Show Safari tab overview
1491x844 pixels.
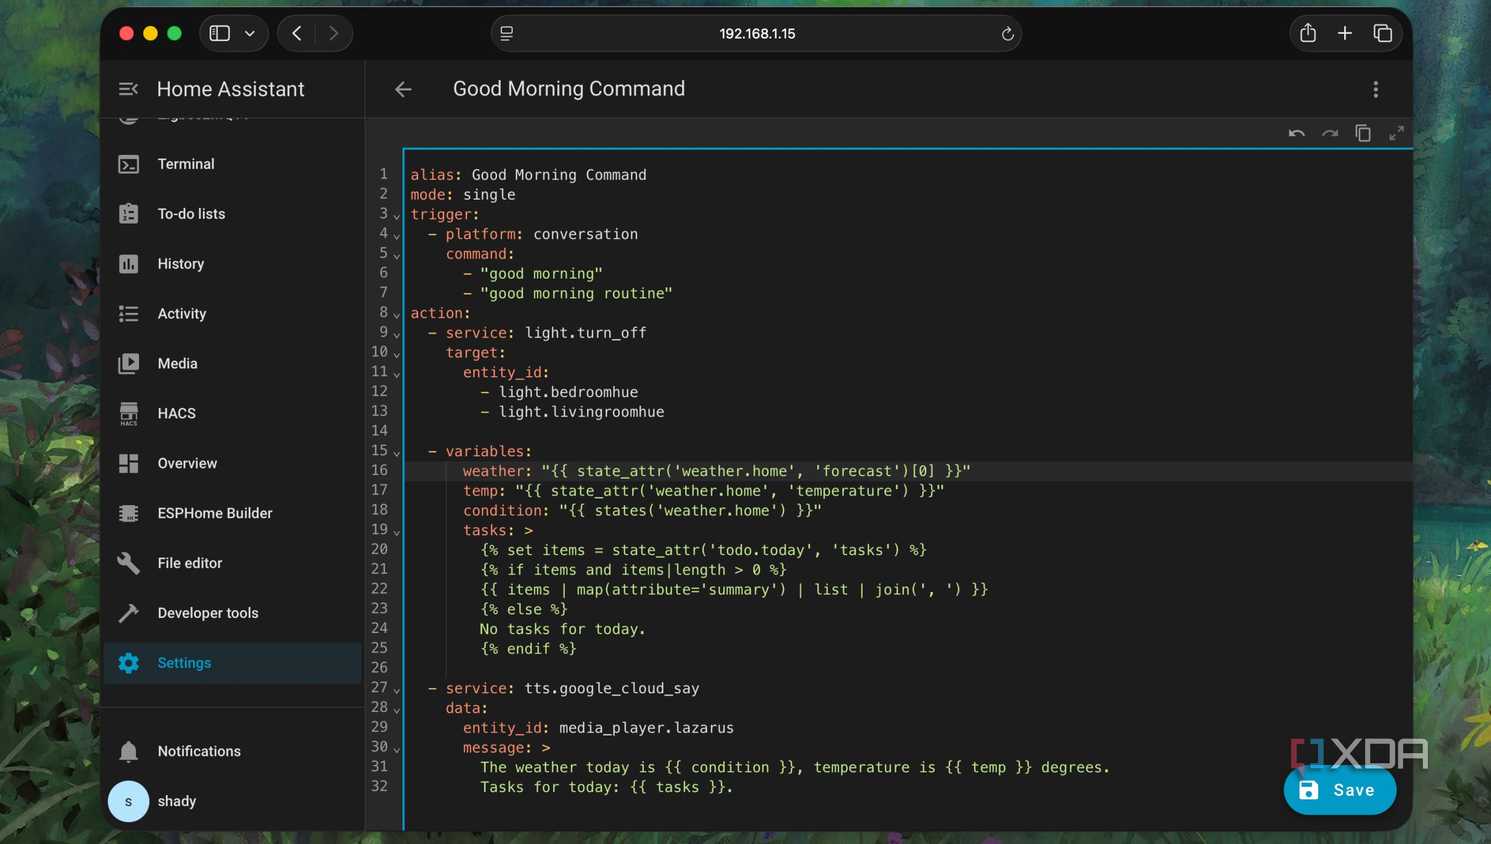pyautogui.click(x=1383, y=33)
